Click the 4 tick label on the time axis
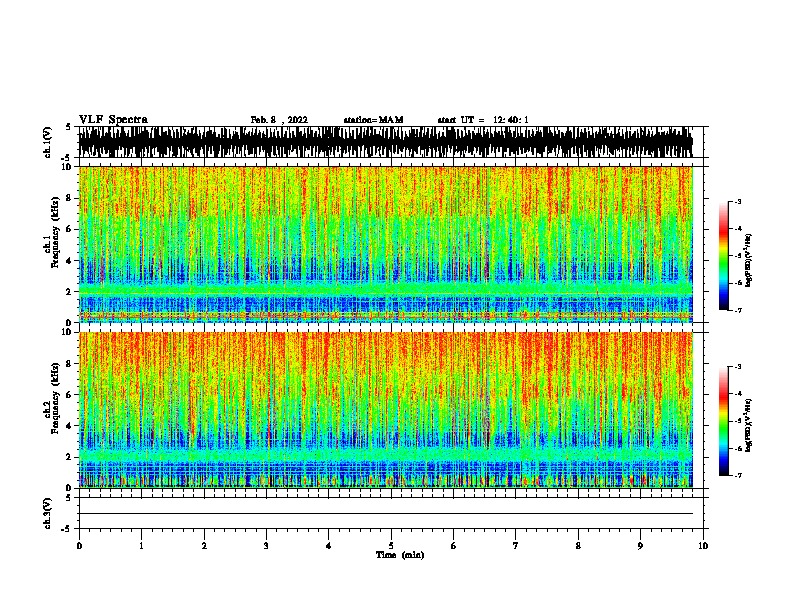This screenshot has height=612, width=792. [x=329, y=545]
